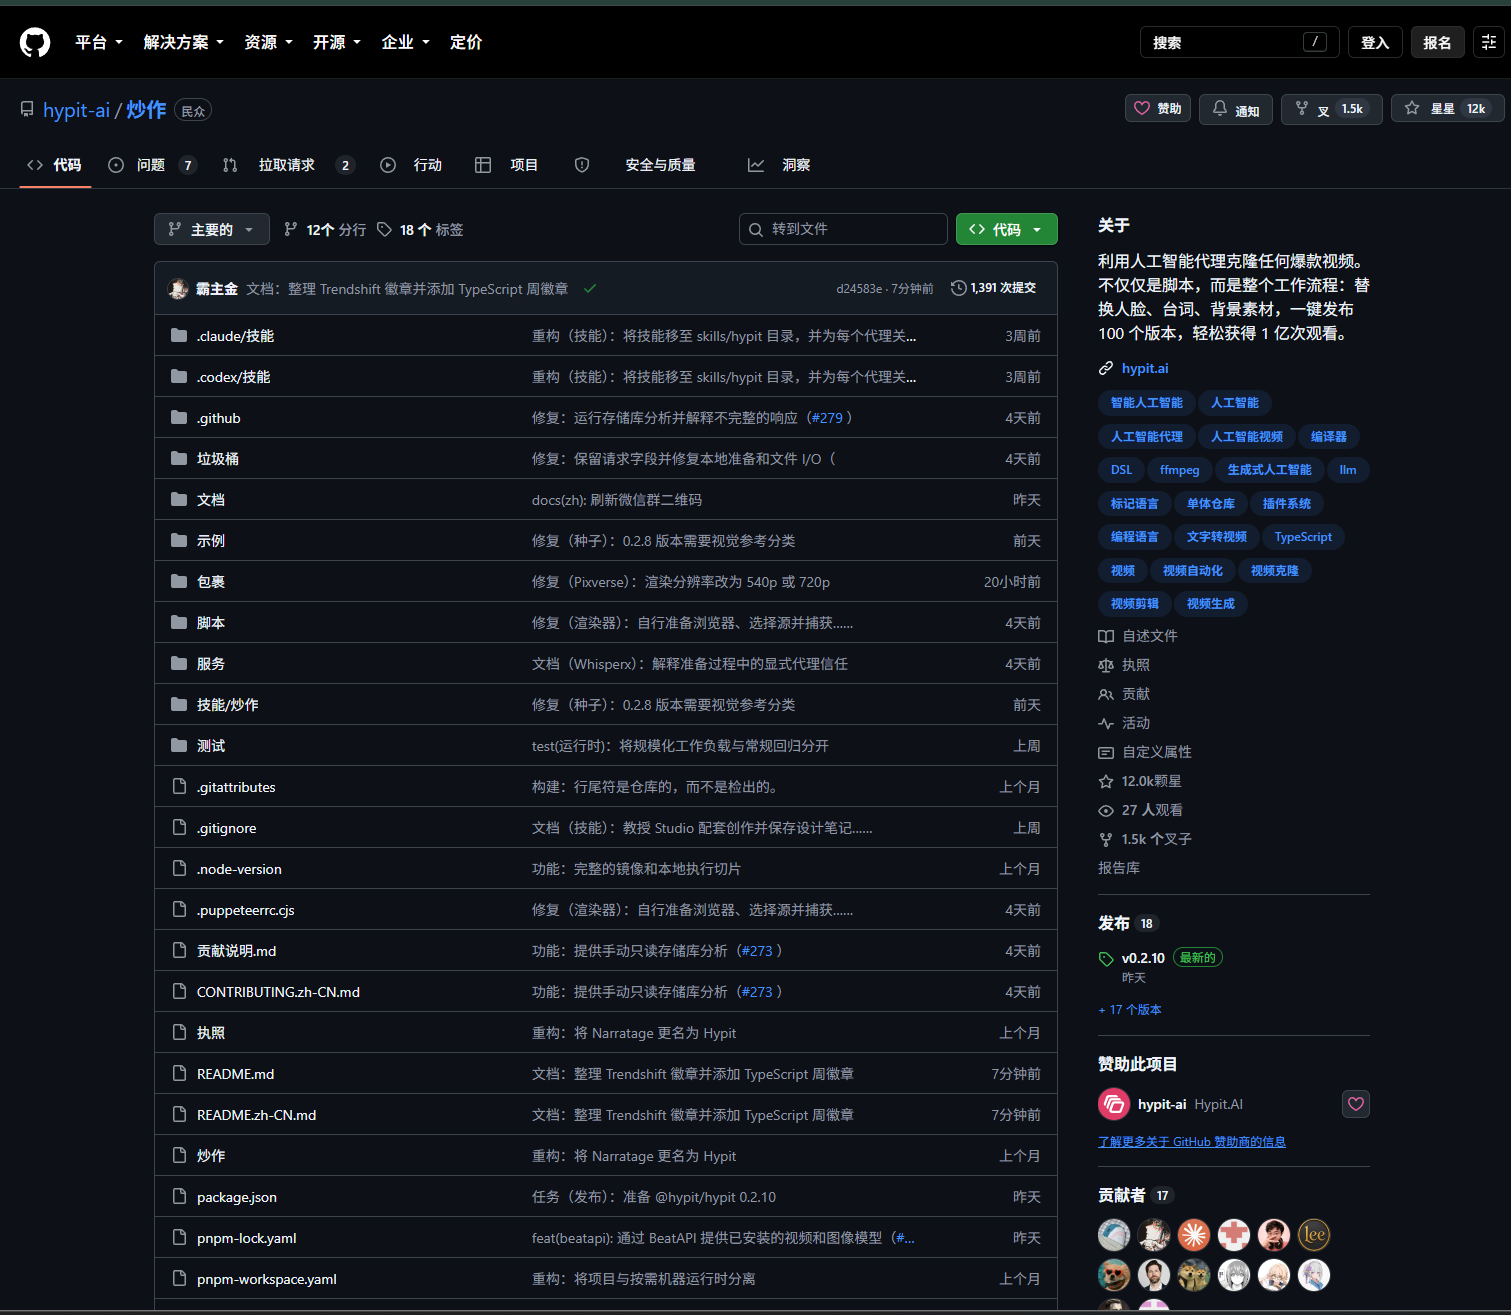Image resolution: width=1511 pixels, height=1315 pixels.
Task: Open the appearance settings icon beside 报名
Action: coord(1489,42)
